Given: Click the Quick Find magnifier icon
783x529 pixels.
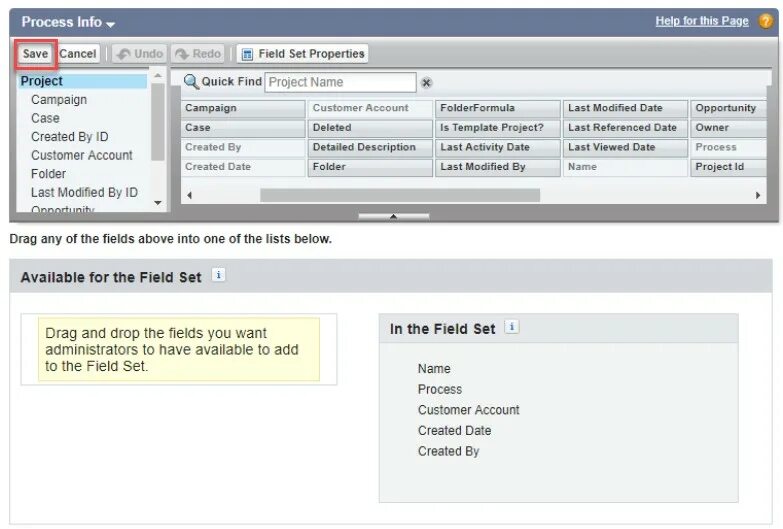Looking at the screenshot, I should 191,82.
